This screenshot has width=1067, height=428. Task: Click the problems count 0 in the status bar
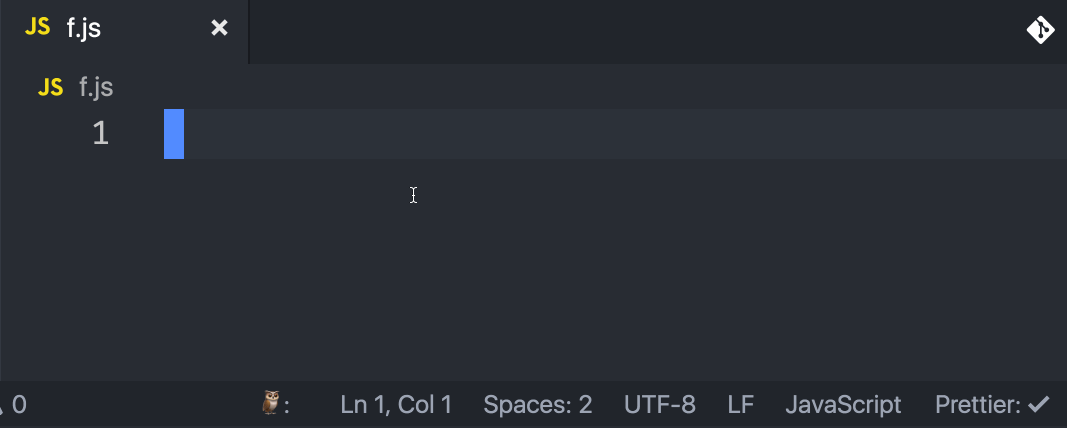tap(19, 405)
